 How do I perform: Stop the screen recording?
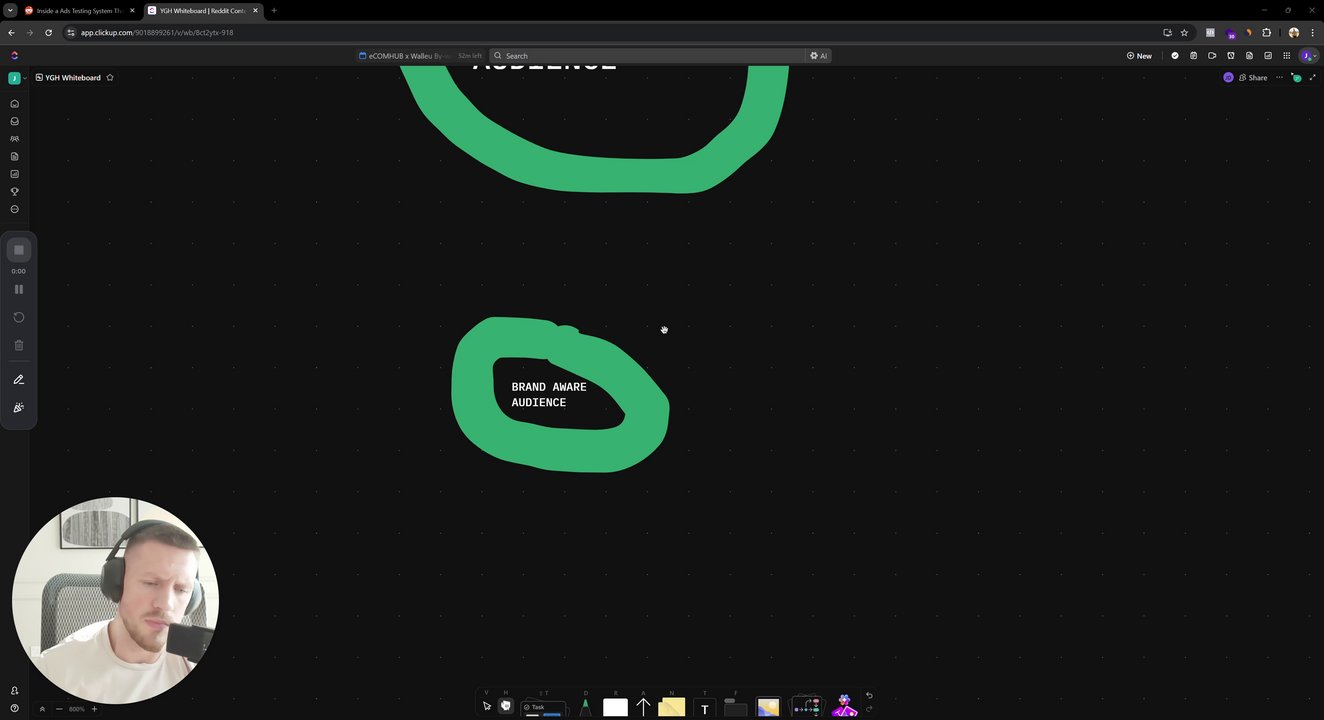point(19,250)
